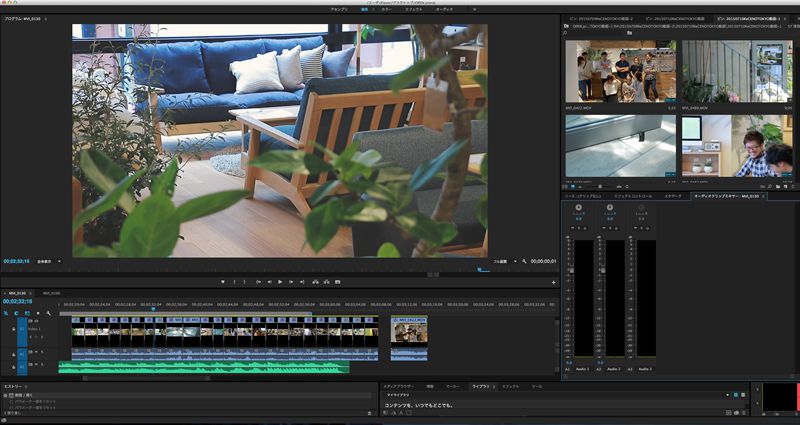This screenshot has width=800, height=425.
Task: Go to In point button
Action: click(259, 282)
